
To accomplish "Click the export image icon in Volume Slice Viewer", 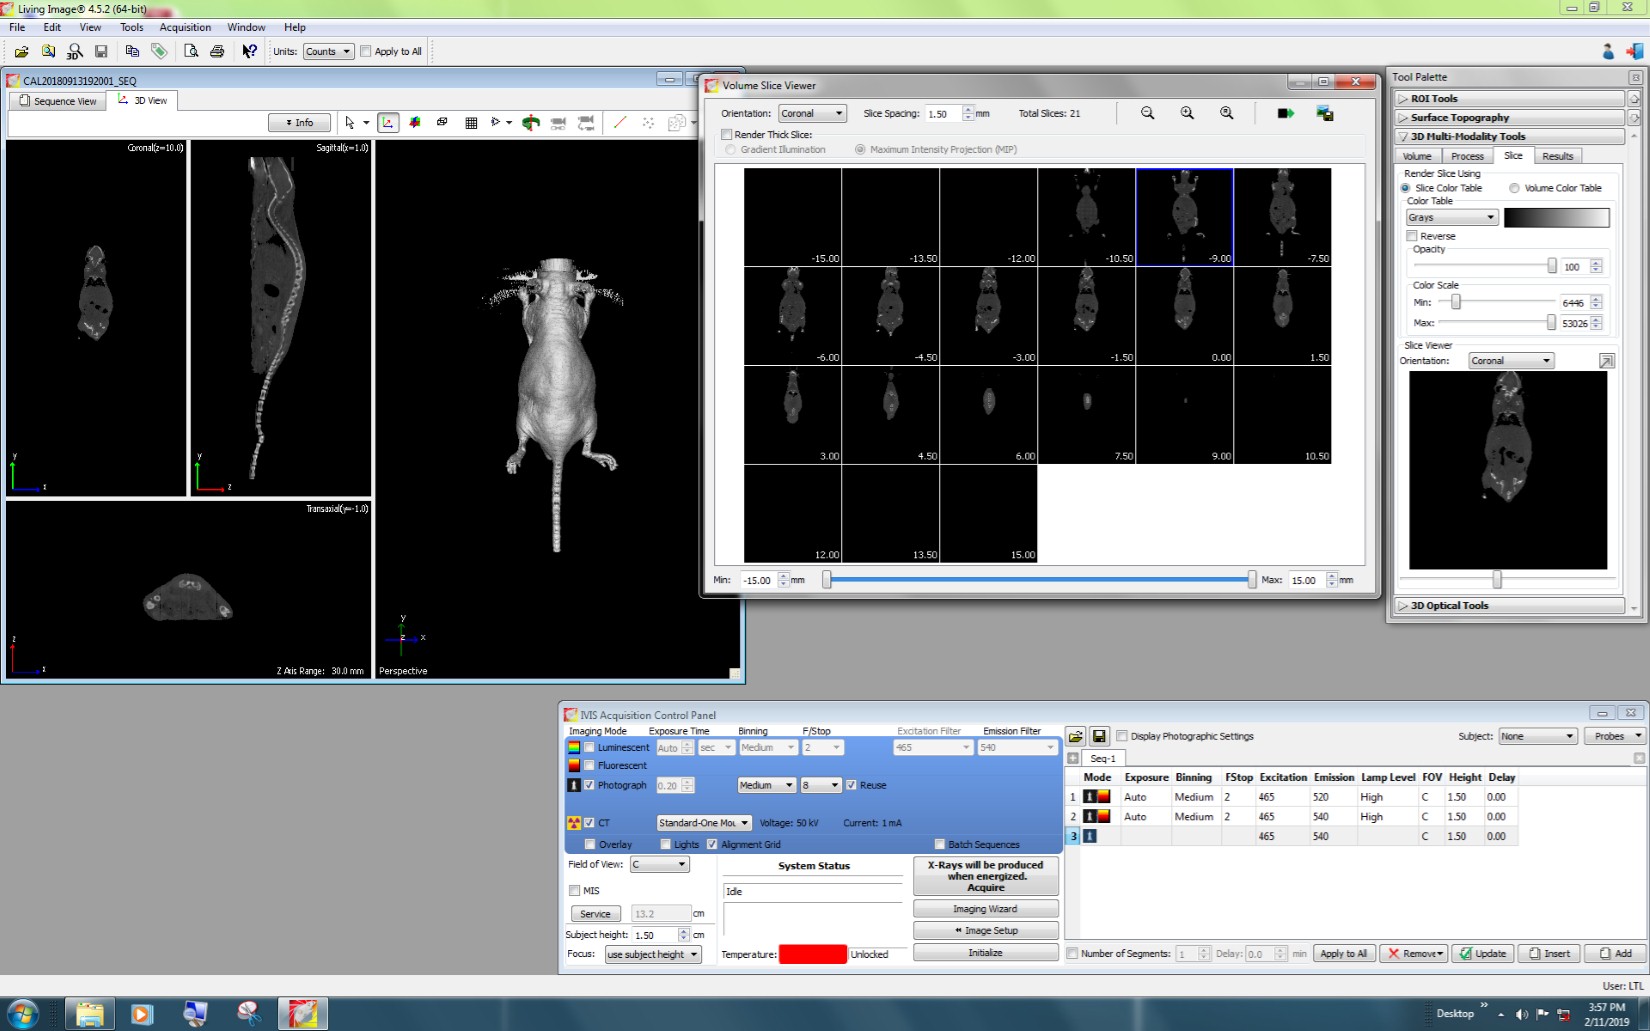I will coord(1326,113).
